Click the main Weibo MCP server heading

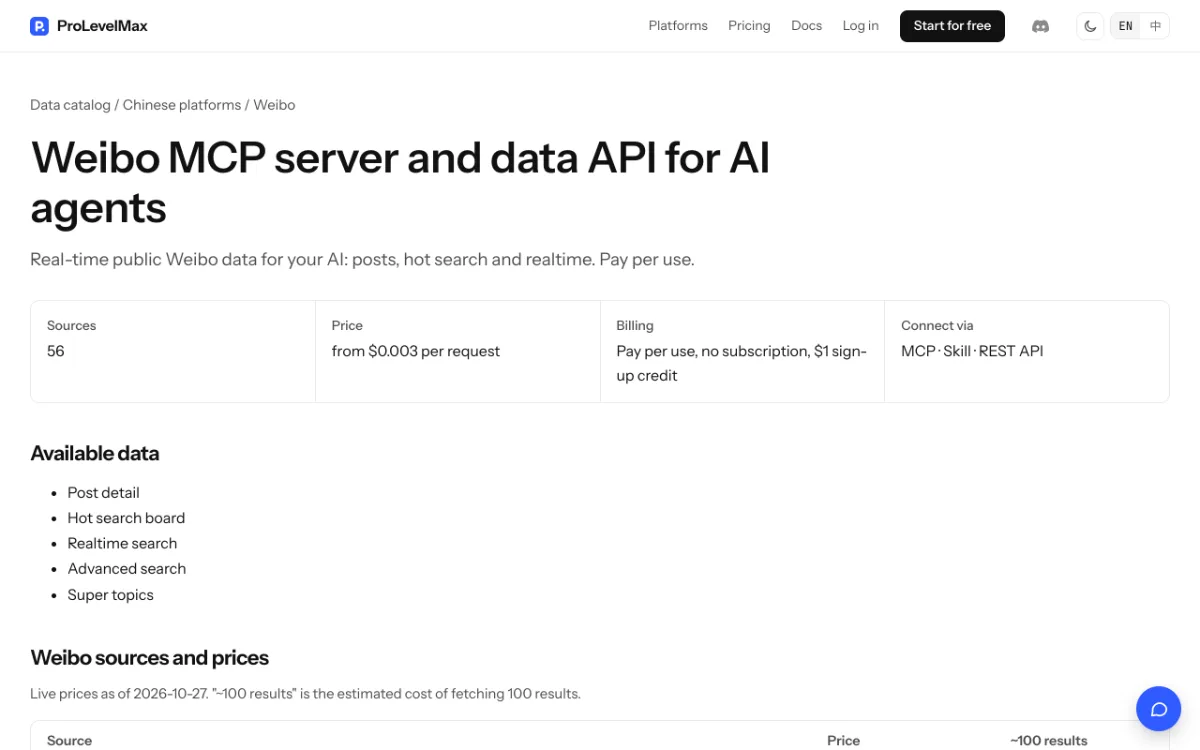click(x=400, y=183)
